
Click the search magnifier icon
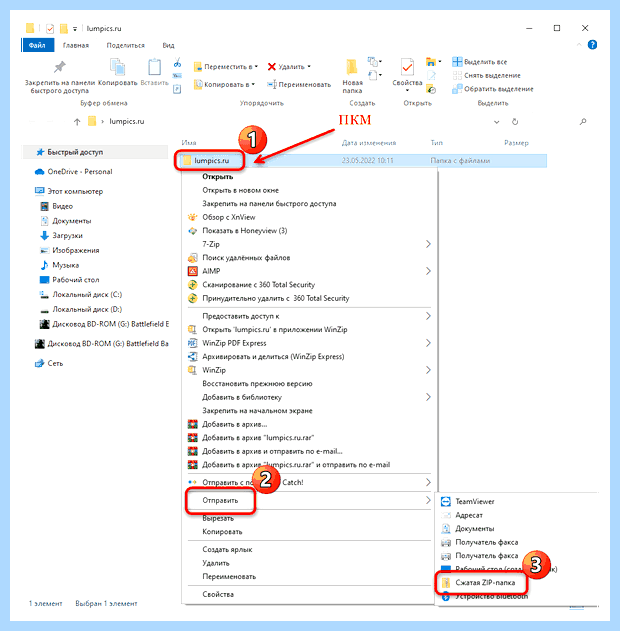(x=583, y=121)
